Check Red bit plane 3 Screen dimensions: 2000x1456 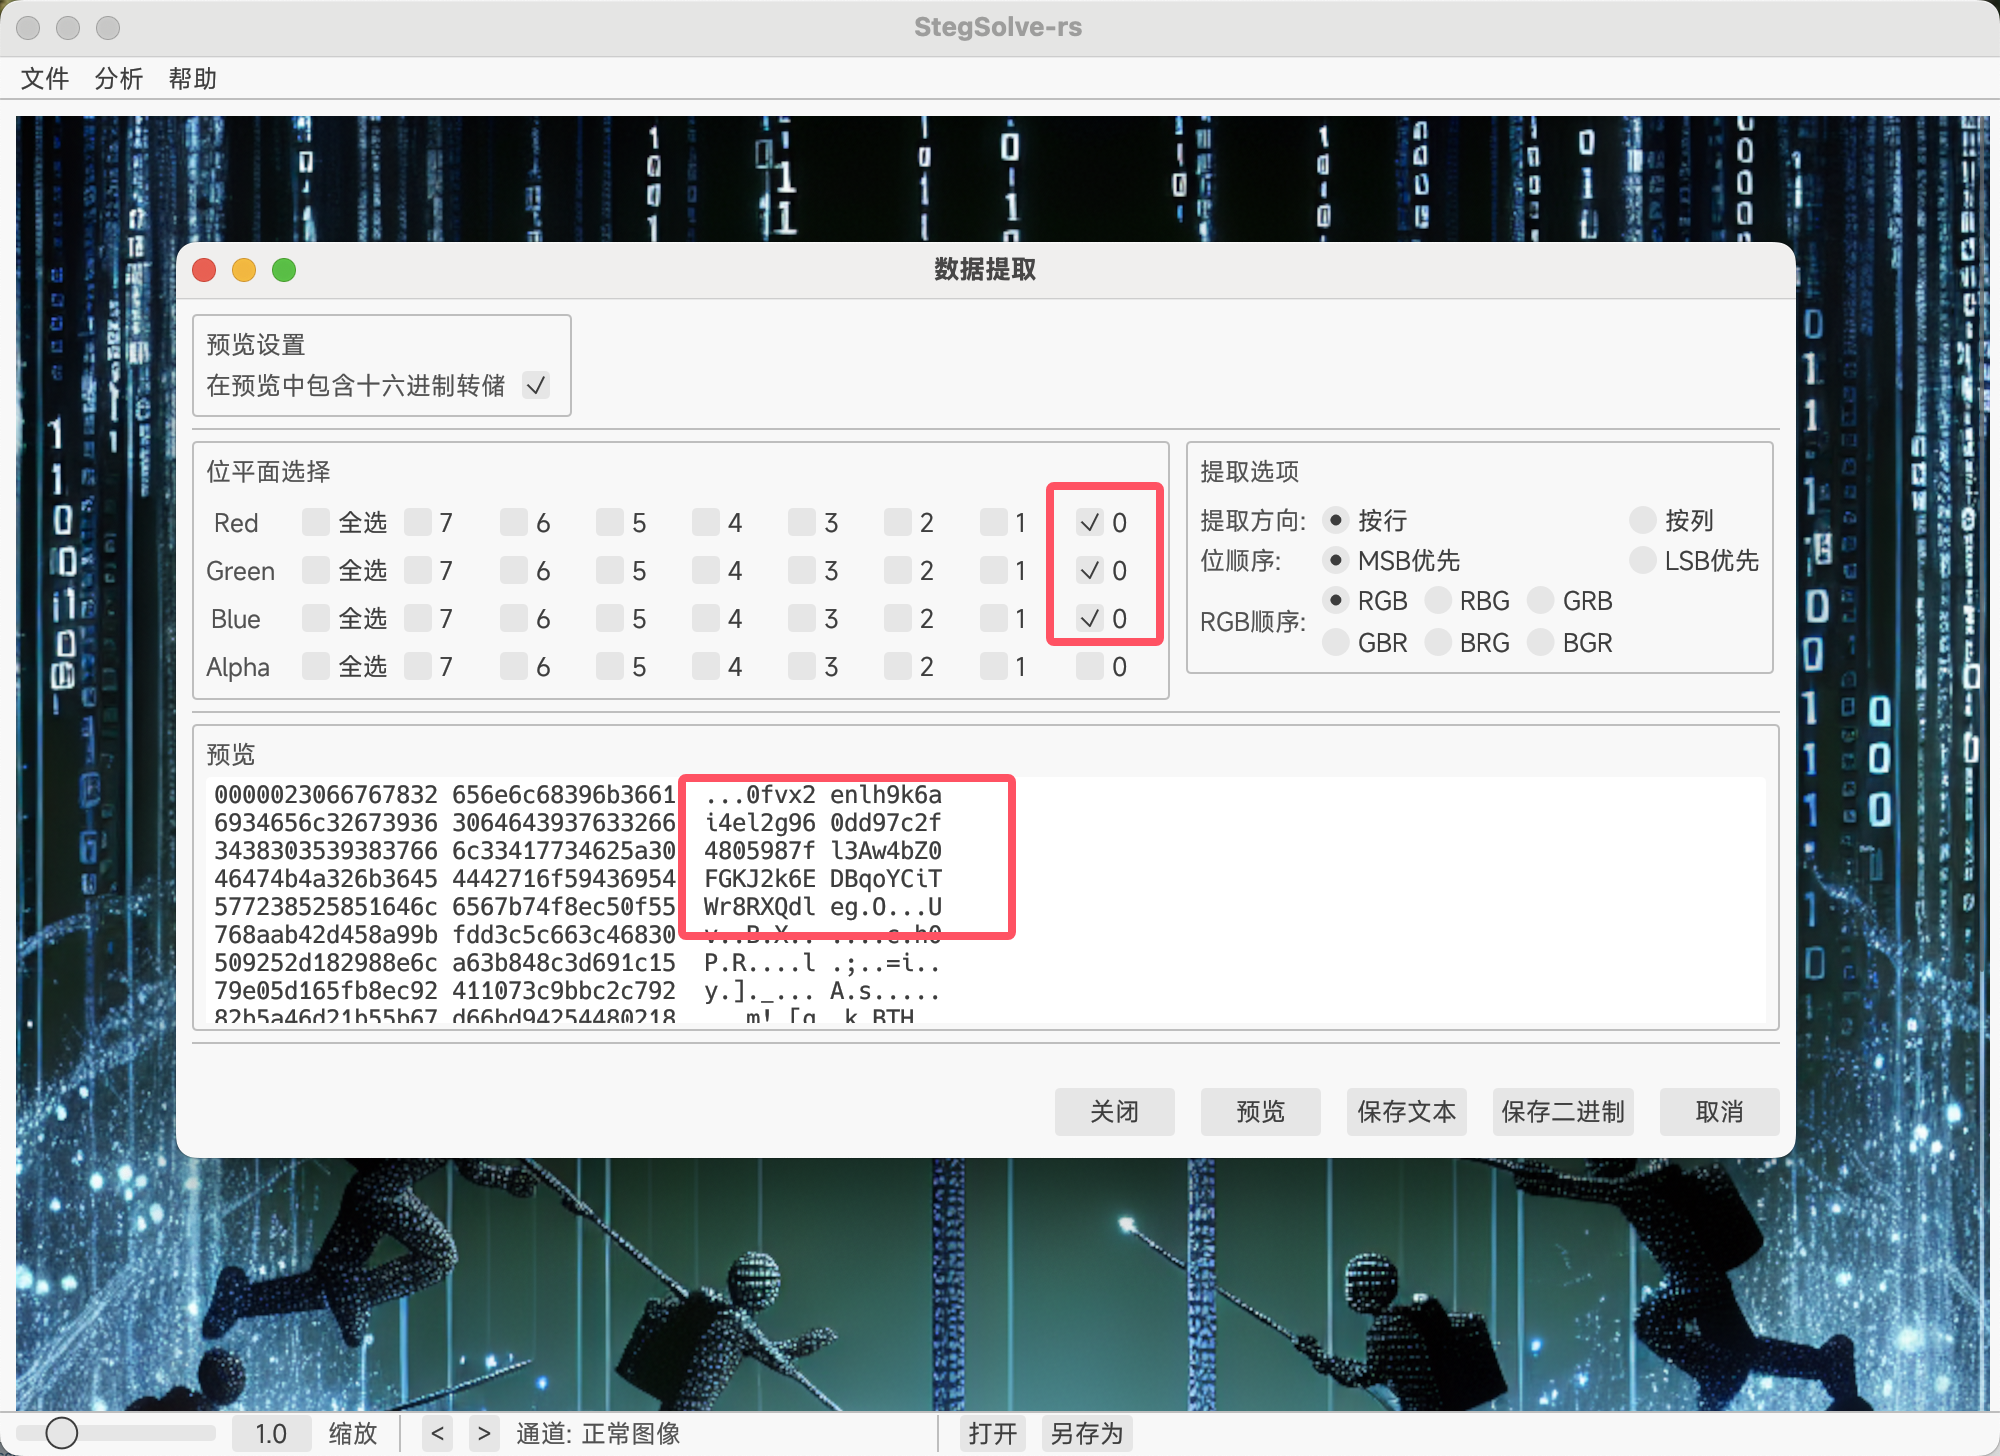pyautogui.click(x=802, y=522)
